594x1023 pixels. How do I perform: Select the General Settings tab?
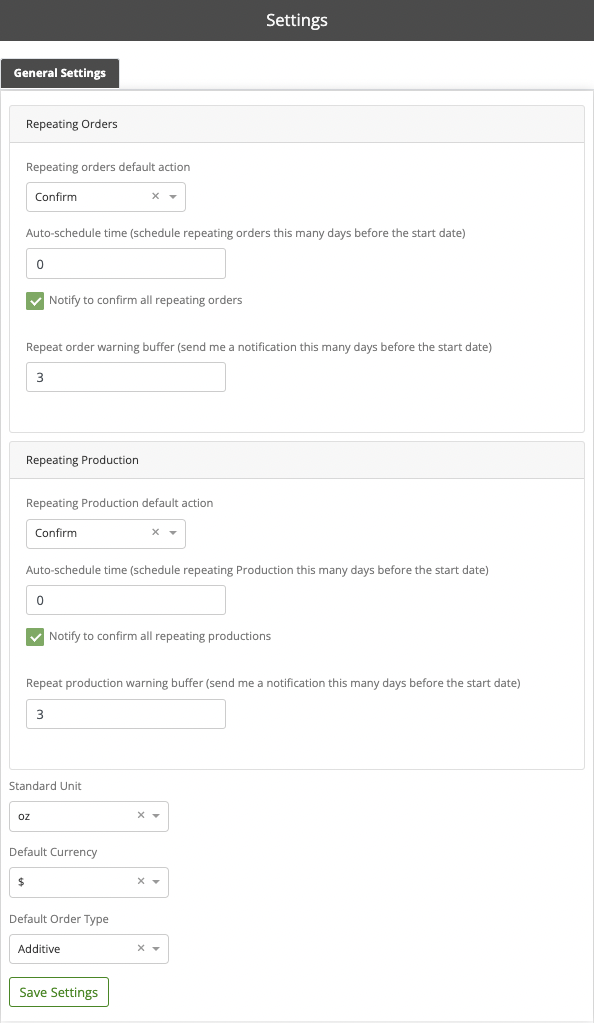[60, 73]
